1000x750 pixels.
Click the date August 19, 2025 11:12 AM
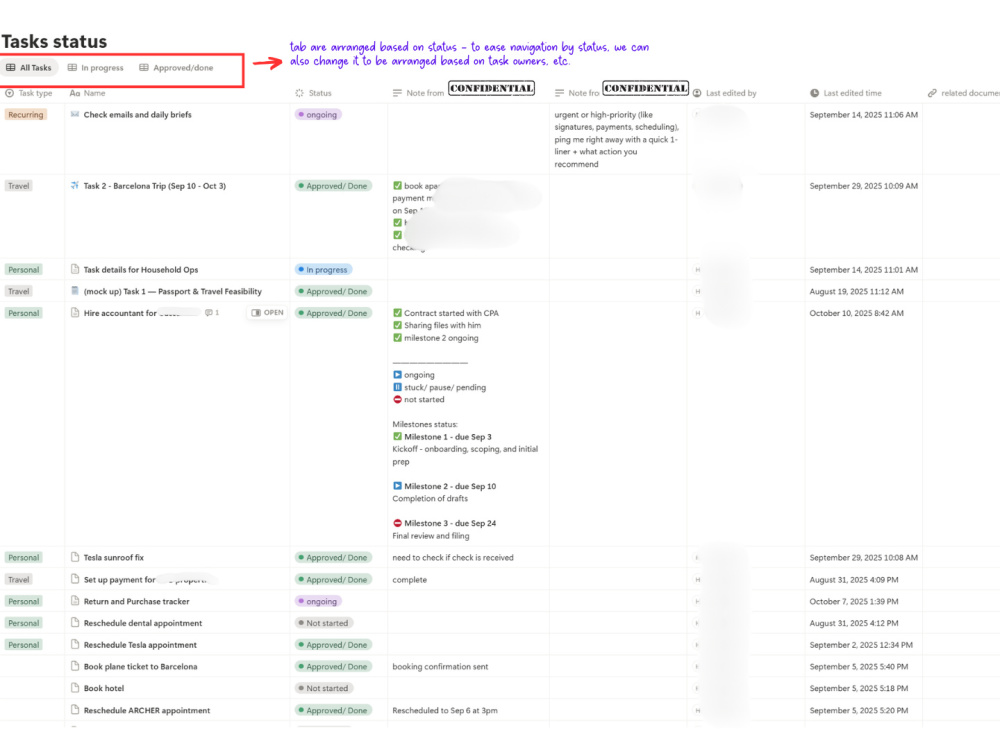tap(857, 291)
